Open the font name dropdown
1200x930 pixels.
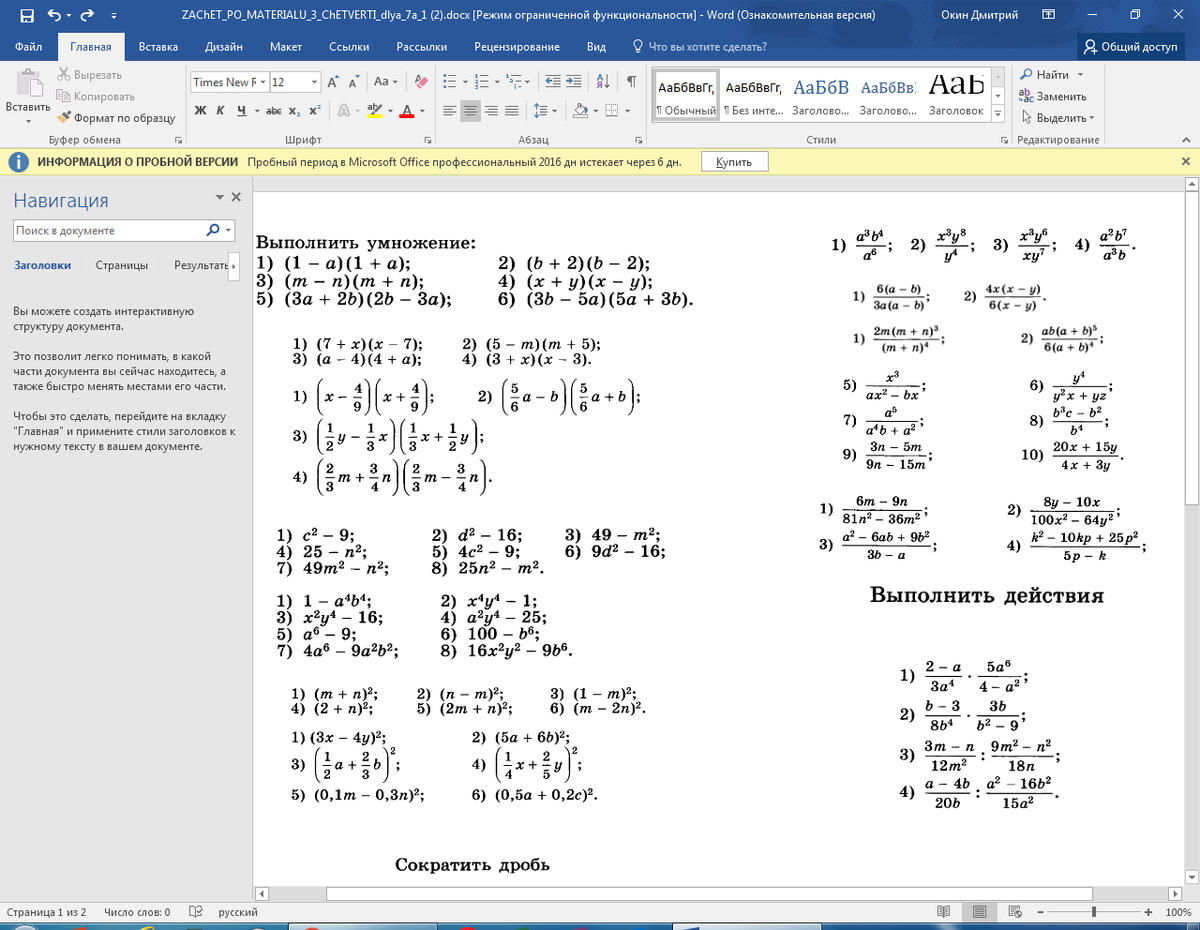tap(263, 82)
